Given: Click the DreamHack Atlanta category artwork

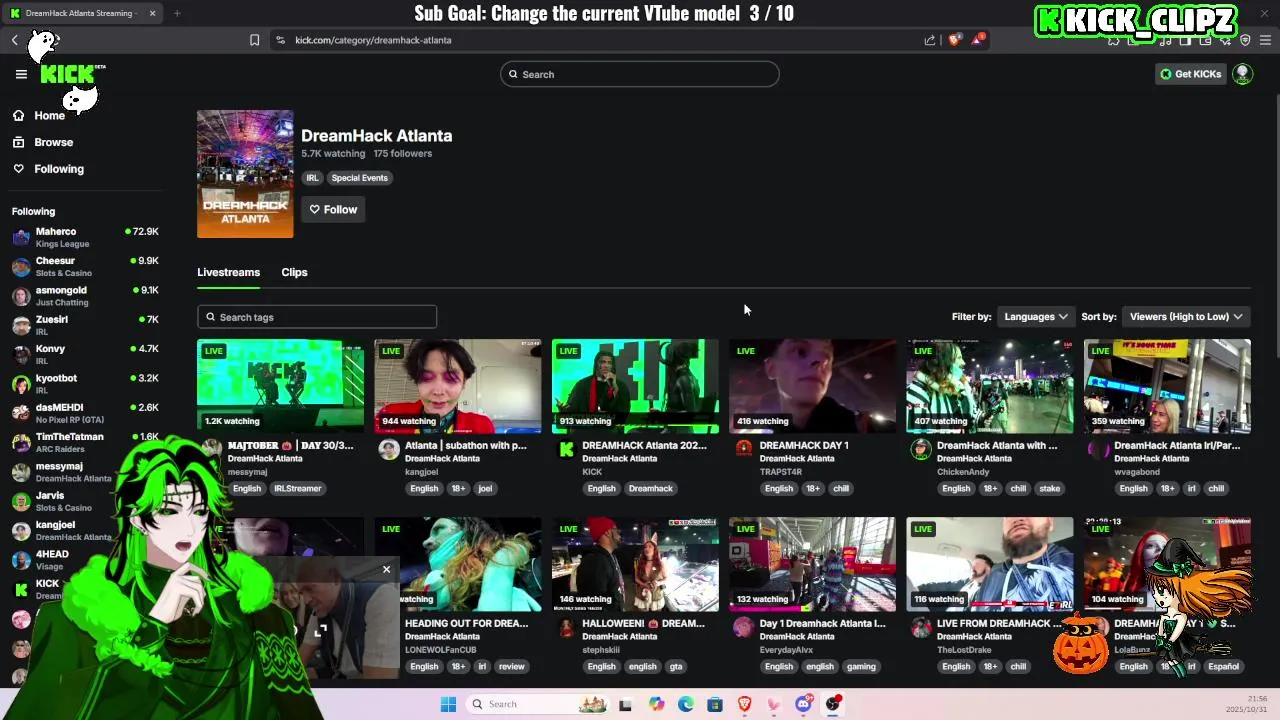Looking at the screenshot, I should click(x=245, y=174).
